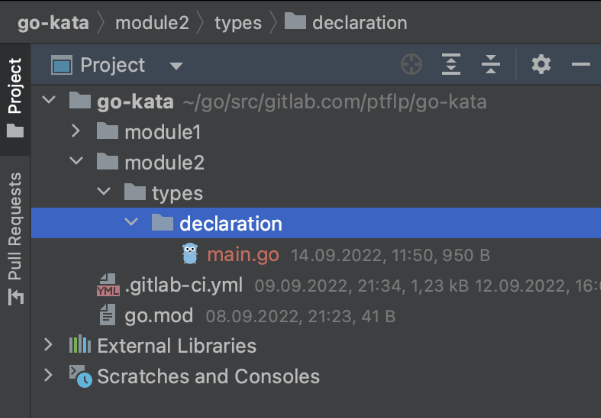Open Project panel settings gear
This screenshot has width=601, height=418.
tap(541, 65)
